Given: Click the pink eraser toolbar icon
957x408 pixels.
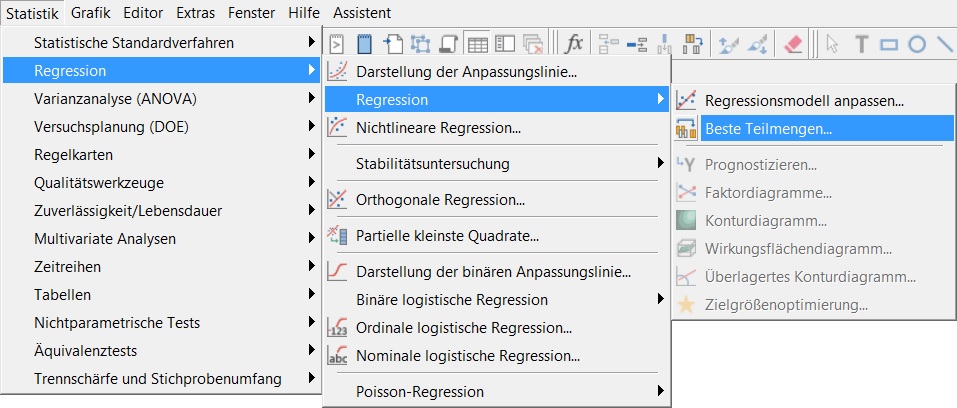Looking at the screenshot, I should coord(793,44).
